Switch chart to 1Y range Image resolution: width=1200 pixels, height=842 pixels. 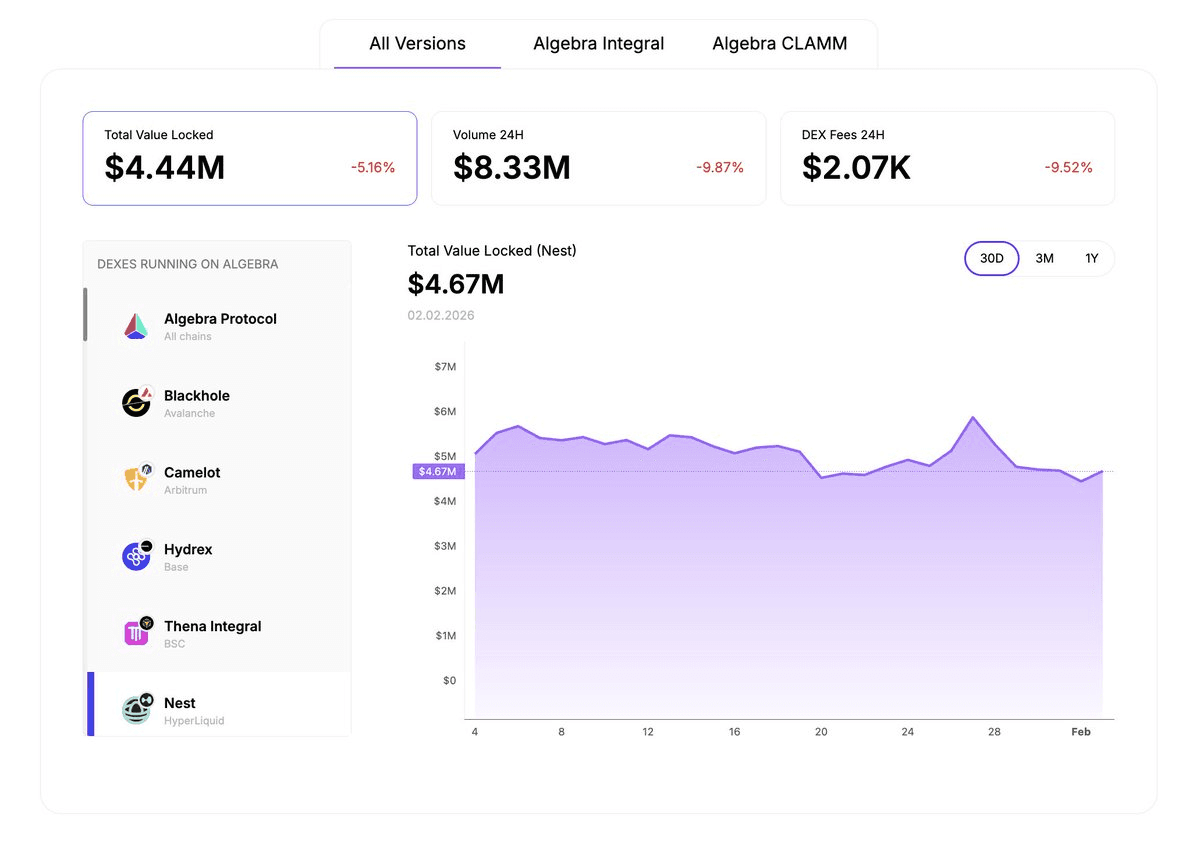(1091, 258)
